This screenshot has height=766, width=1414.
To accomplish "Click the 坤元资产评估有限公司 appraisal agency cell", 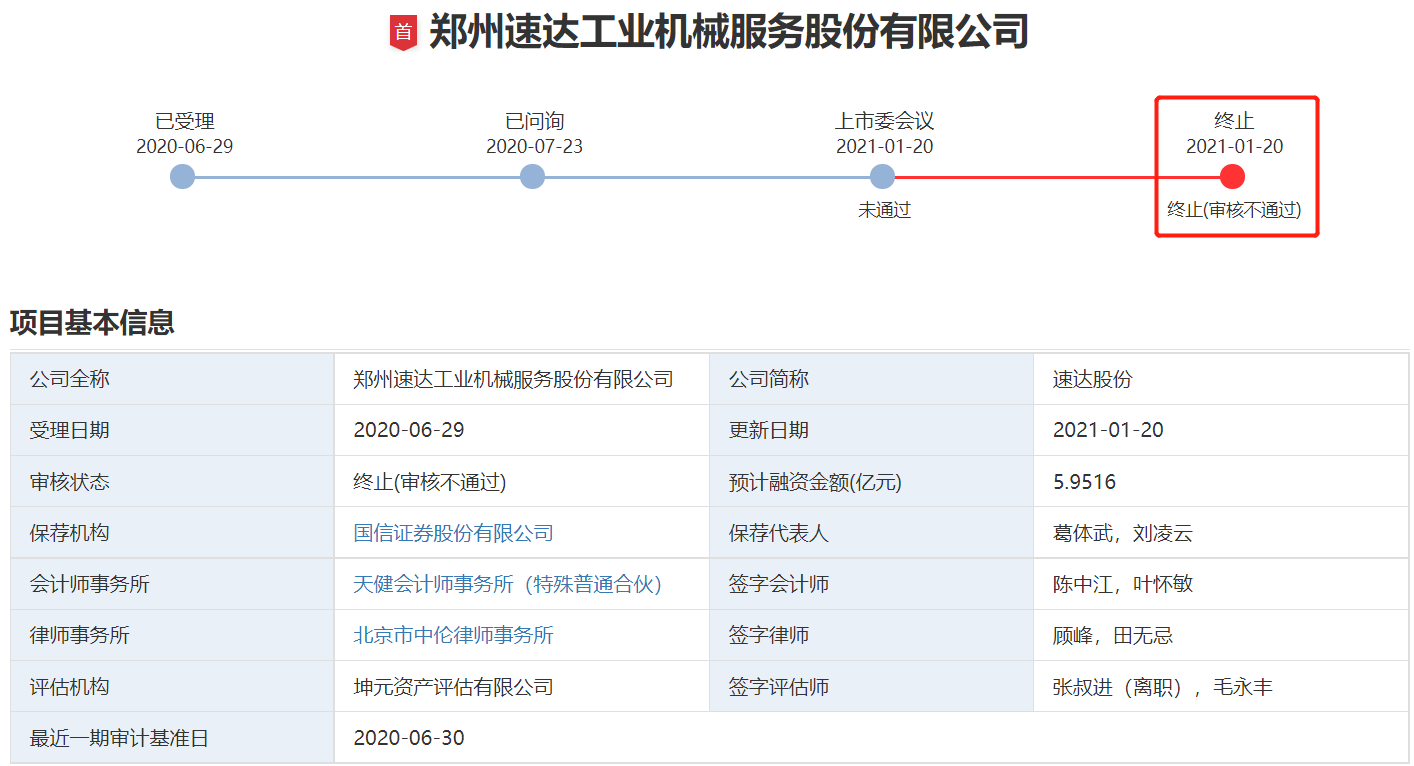I will pyautogui.click(x=453, y=687).
